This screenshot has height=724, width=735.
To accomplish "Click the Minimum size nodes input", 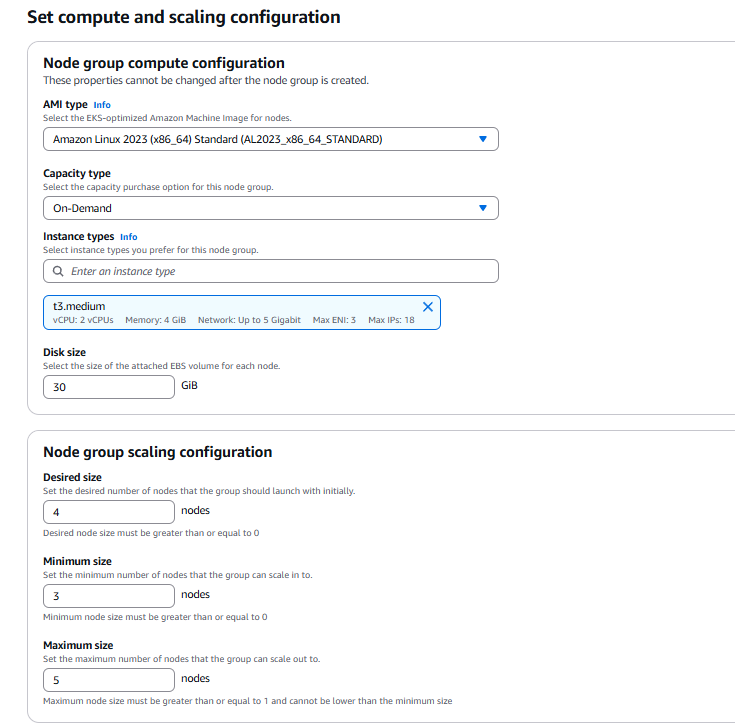I will coord(109,596).
